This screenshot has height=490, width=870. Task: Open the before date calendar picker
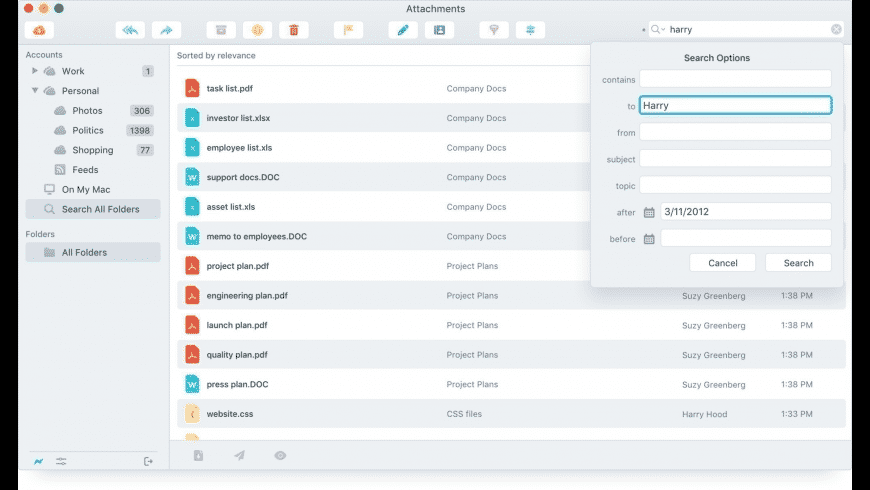click(649, 239)
